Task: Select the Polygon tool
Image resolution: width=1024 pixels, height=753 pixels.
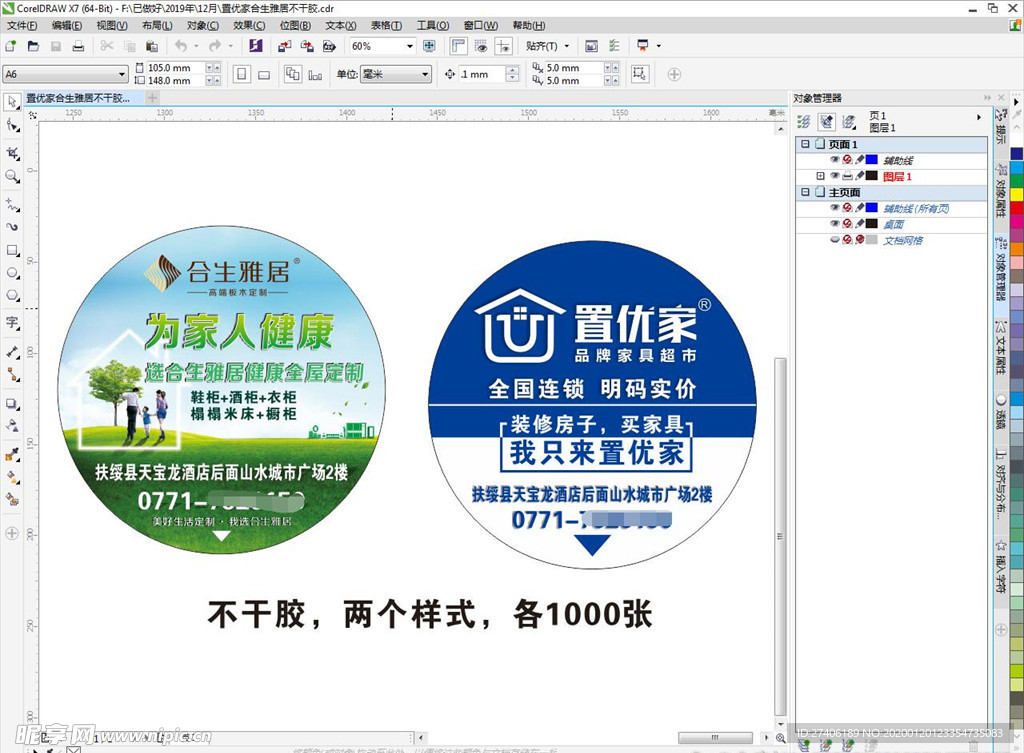Action: [12, 295]
